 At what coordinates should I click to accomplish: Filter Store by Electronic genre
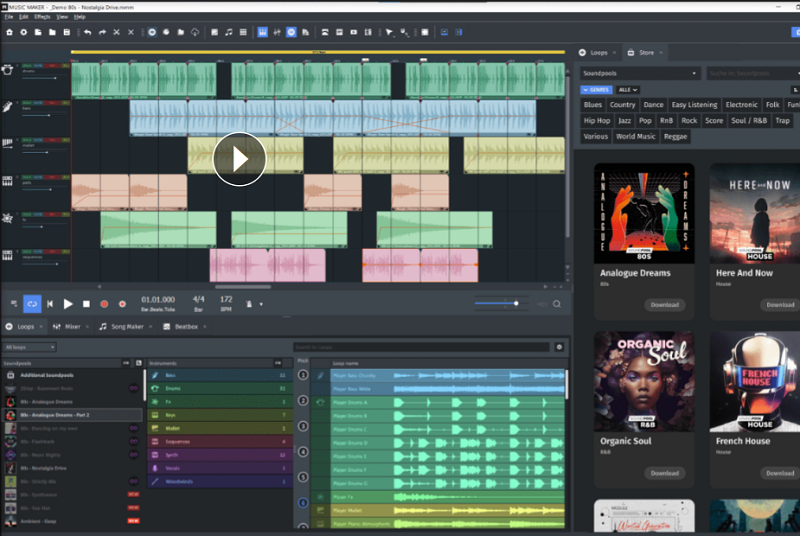tap(741, 105)
